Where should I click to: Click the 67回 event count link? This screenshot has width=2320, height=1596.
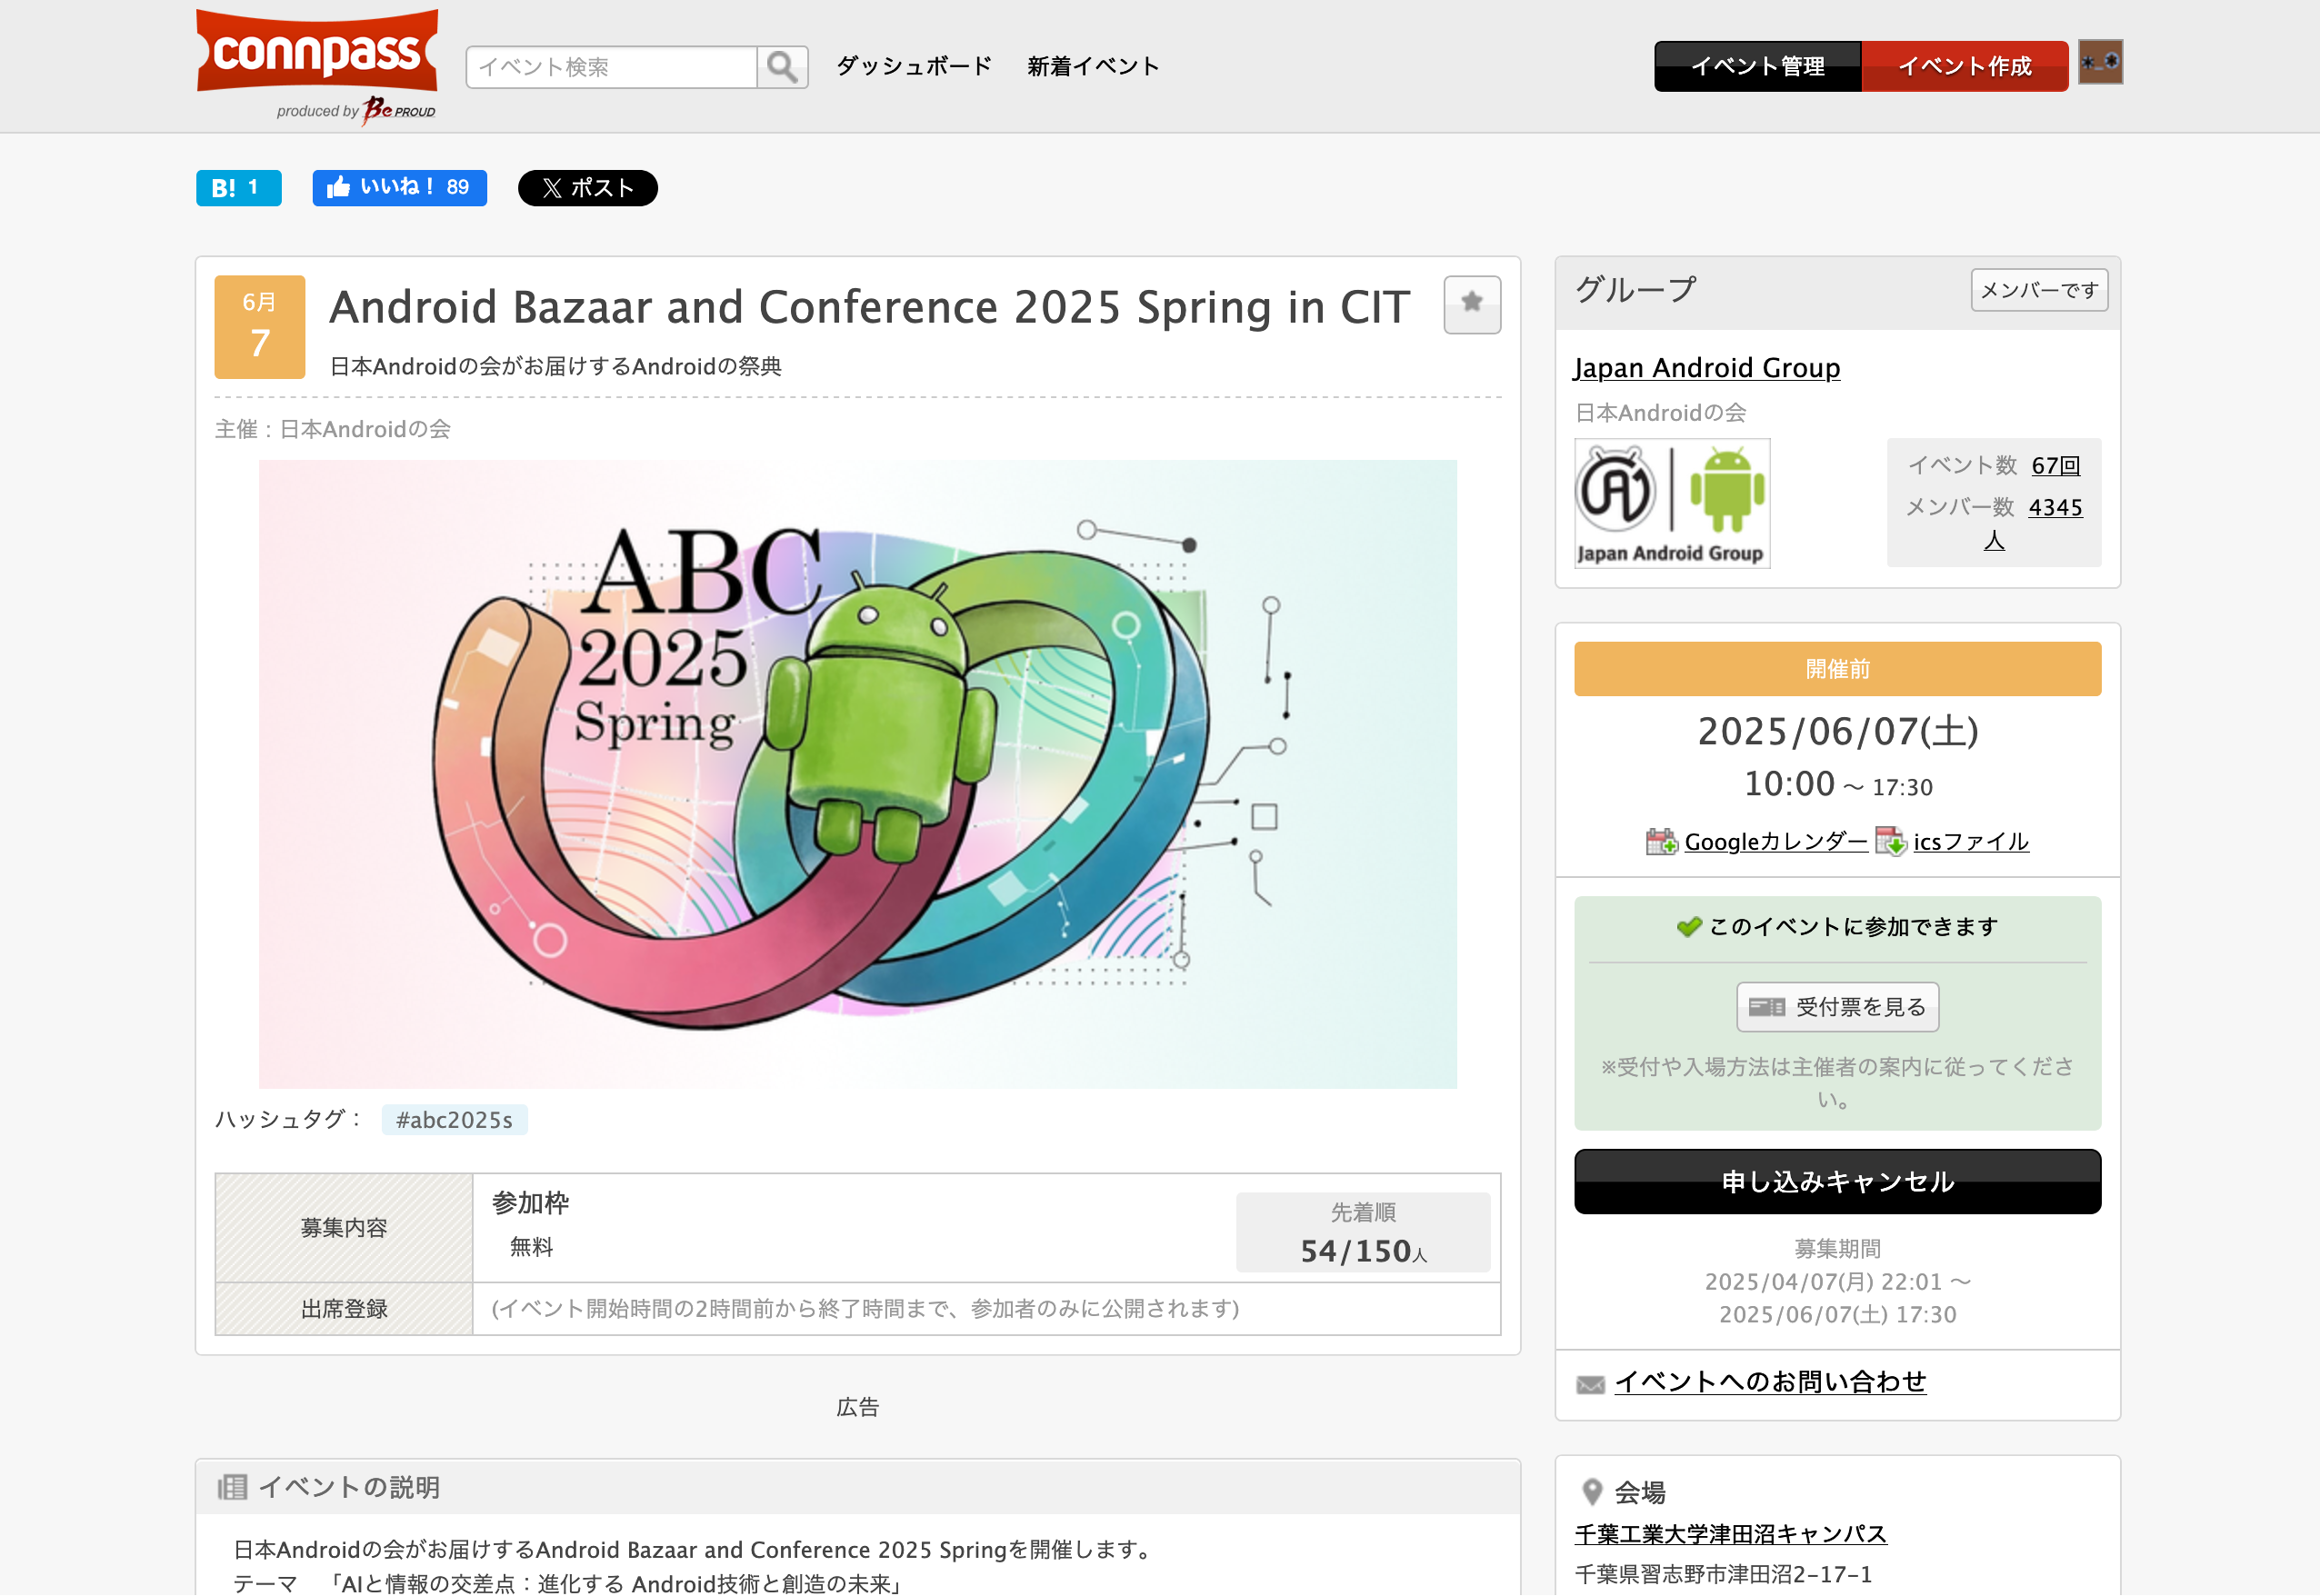pyautogui.click(x=2056, y=466)
